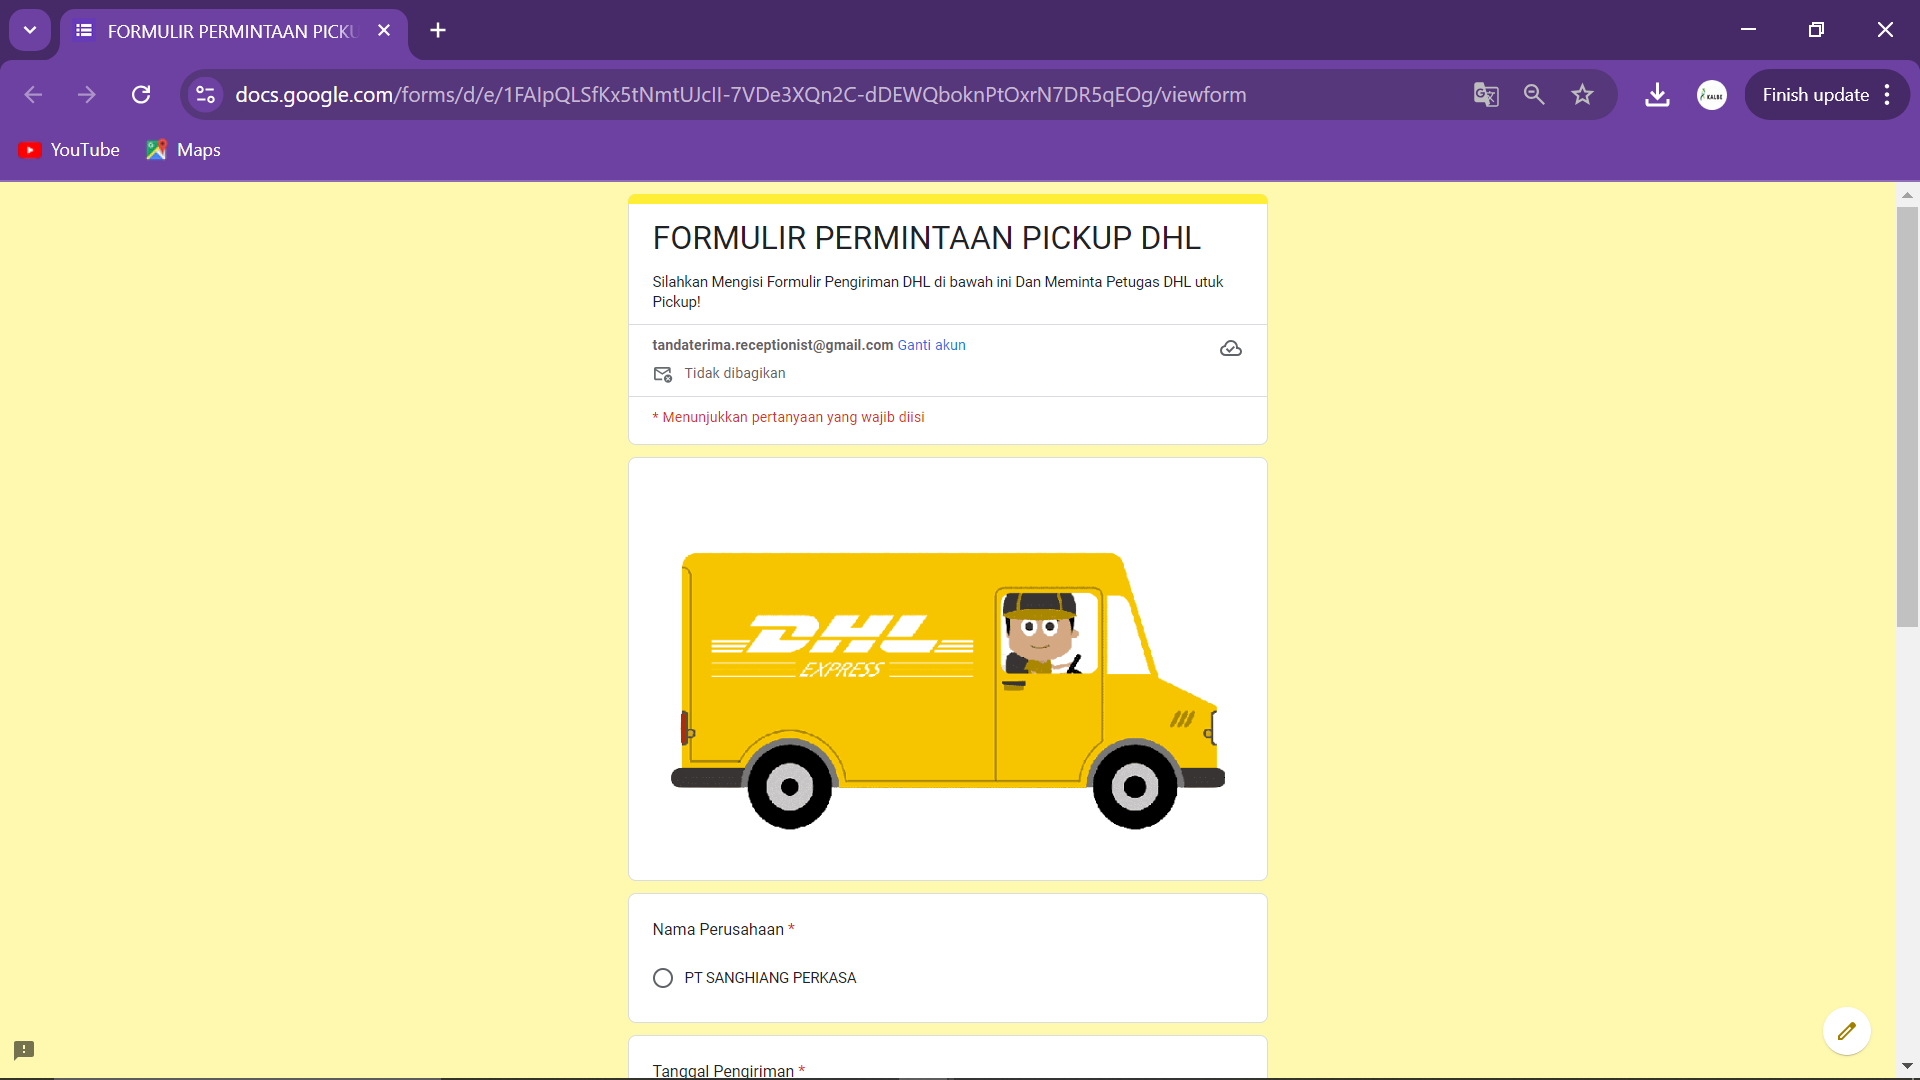Reload the page with the refresh icon
The height and width of the screenshot is (1080, 1920).
[x=141, y=94]
